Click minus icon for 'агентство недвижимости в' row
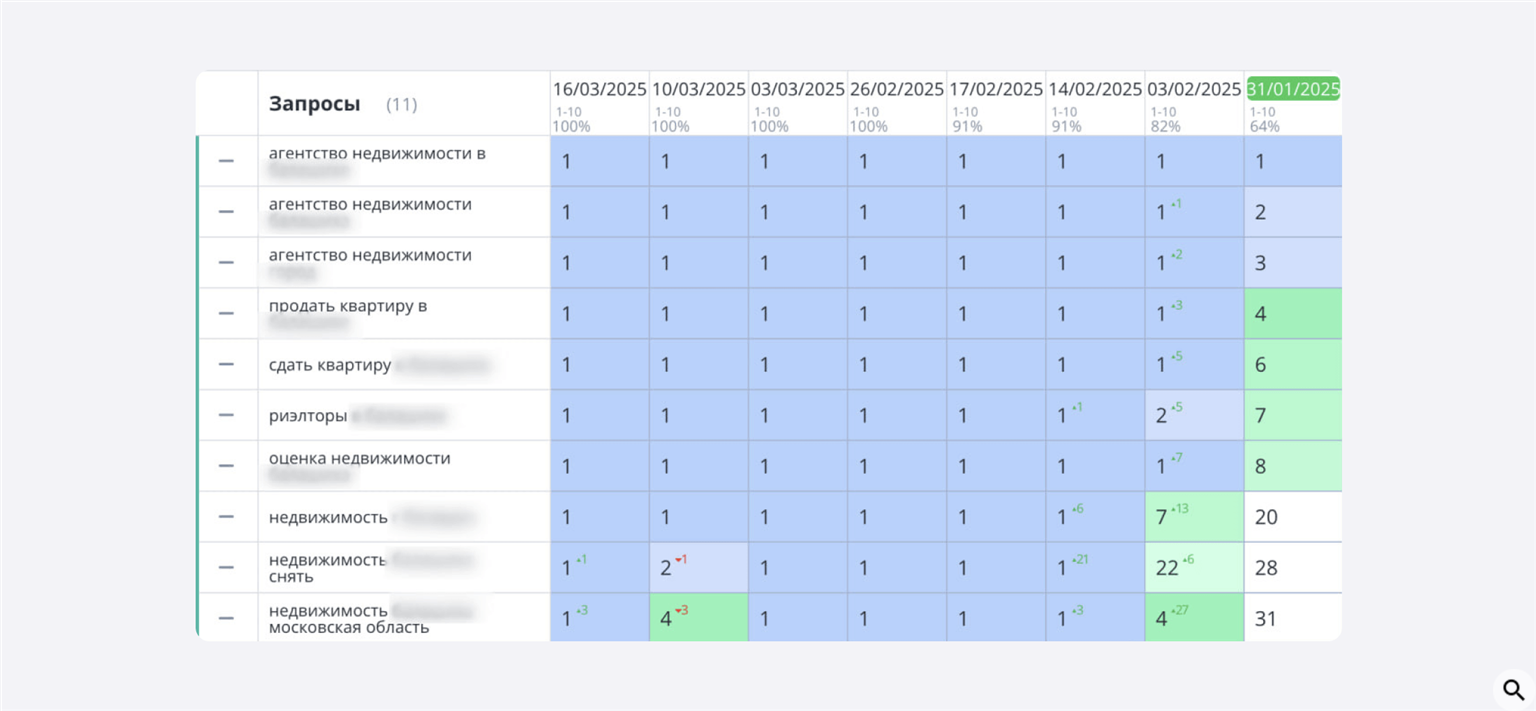The image size is (1536, 711). [x=226, y=161]
